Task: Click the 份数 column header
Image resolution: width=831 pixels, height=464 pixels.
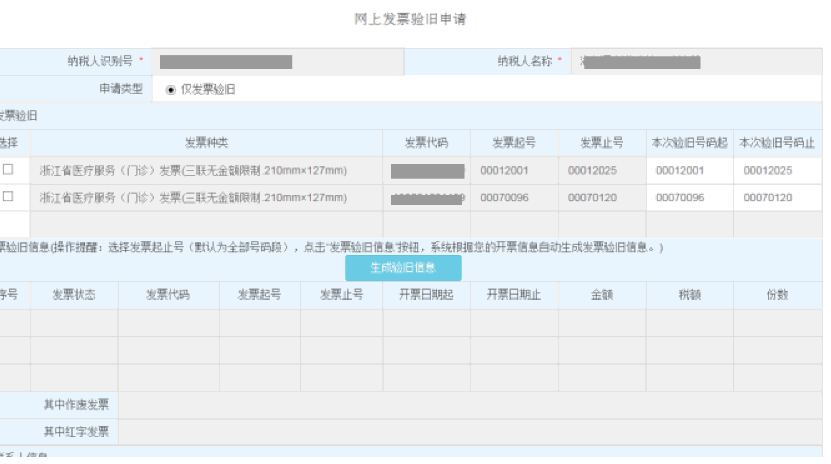Action: click(777, 295)
